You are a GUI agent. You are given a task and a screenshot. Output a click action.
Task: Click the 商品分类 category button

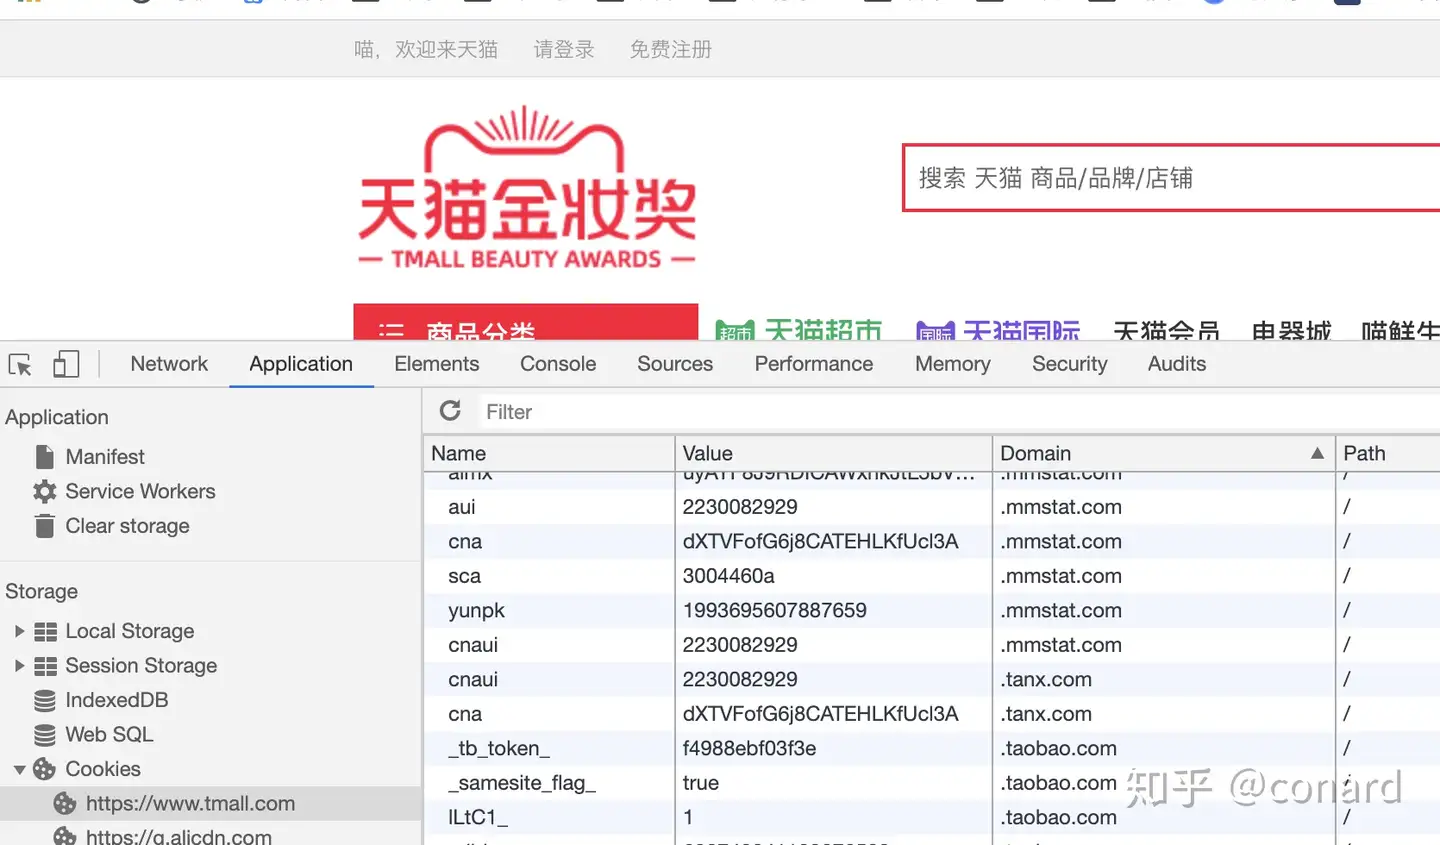pyautogui.click(x=526, y=322)
